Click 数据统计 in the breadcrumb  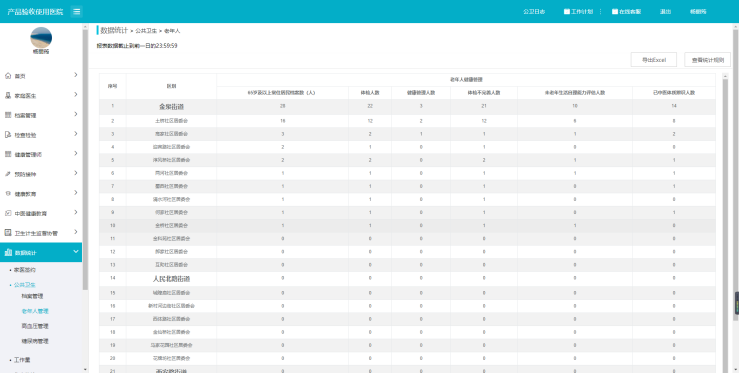114,30
